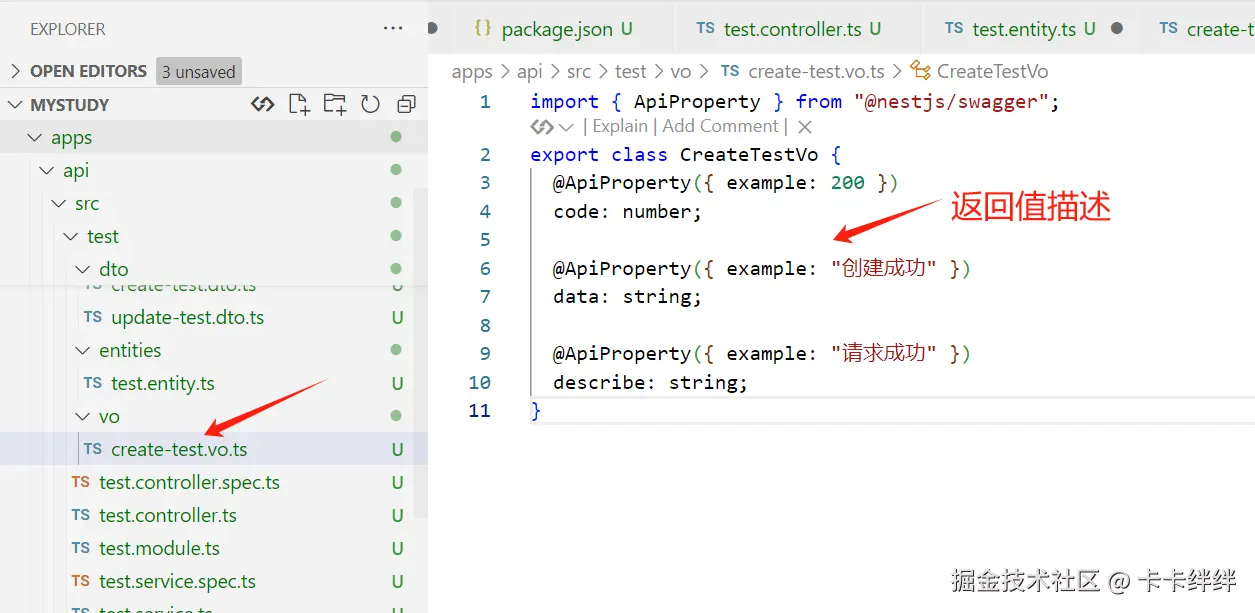This screenshot has width=1255, height=613.
Task: Collapse the dto folder
Action: tap(83, 269)
